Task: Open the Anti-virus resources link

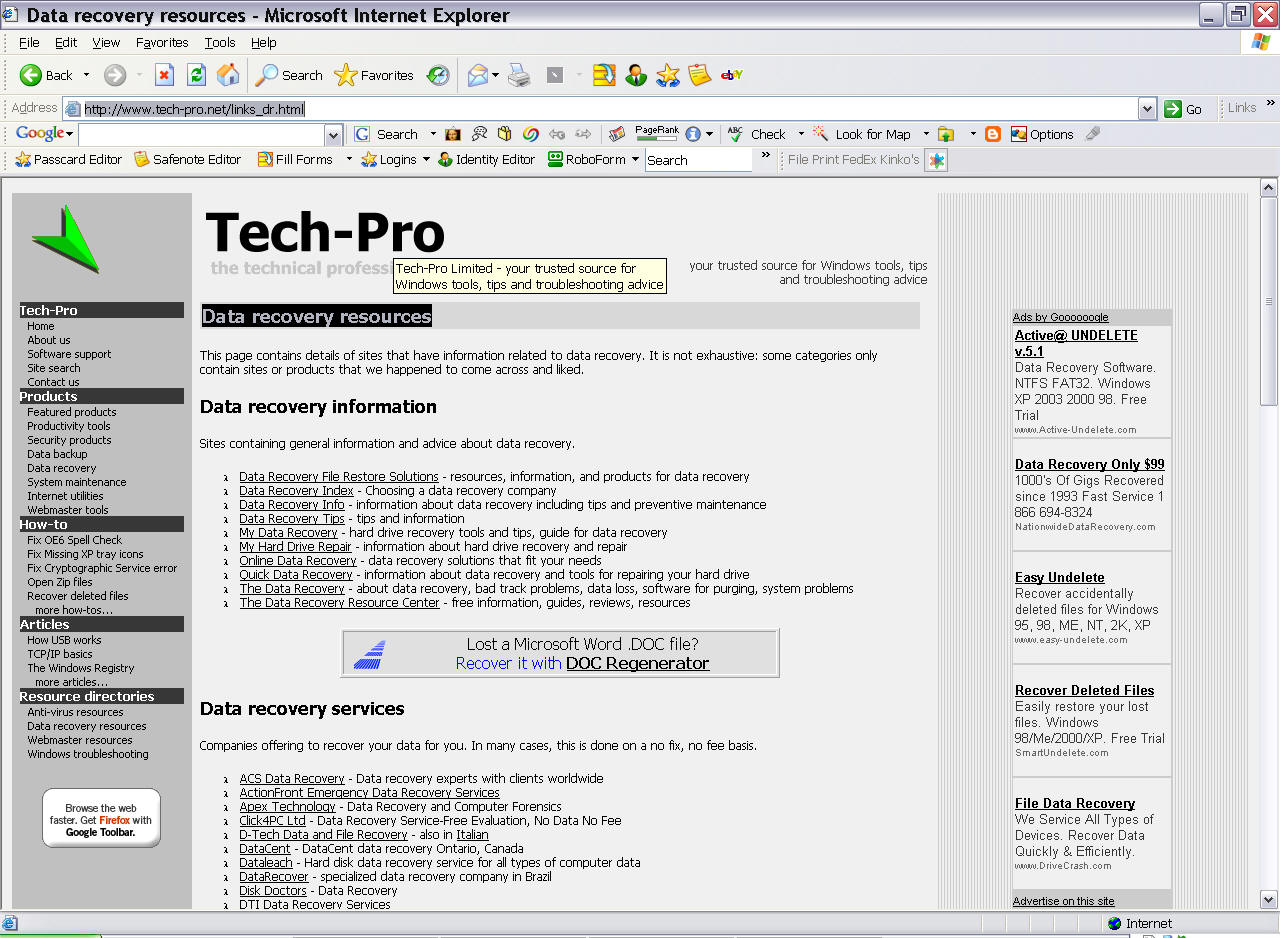Action: click(x=75, y=712)
